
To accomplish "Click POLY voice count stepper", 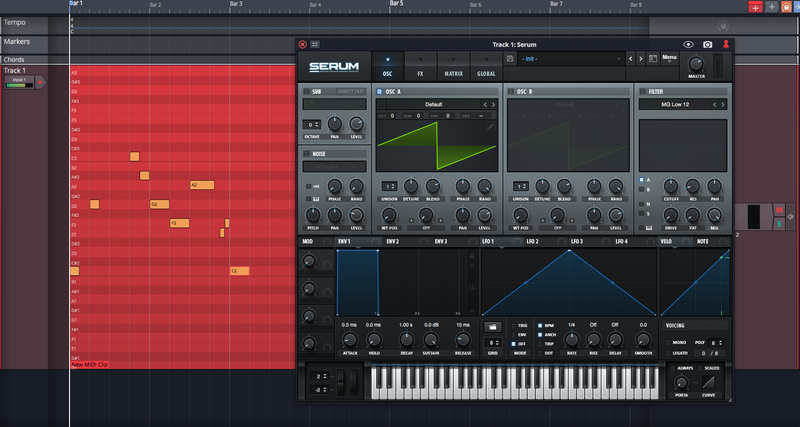I will tap(716, 342).
